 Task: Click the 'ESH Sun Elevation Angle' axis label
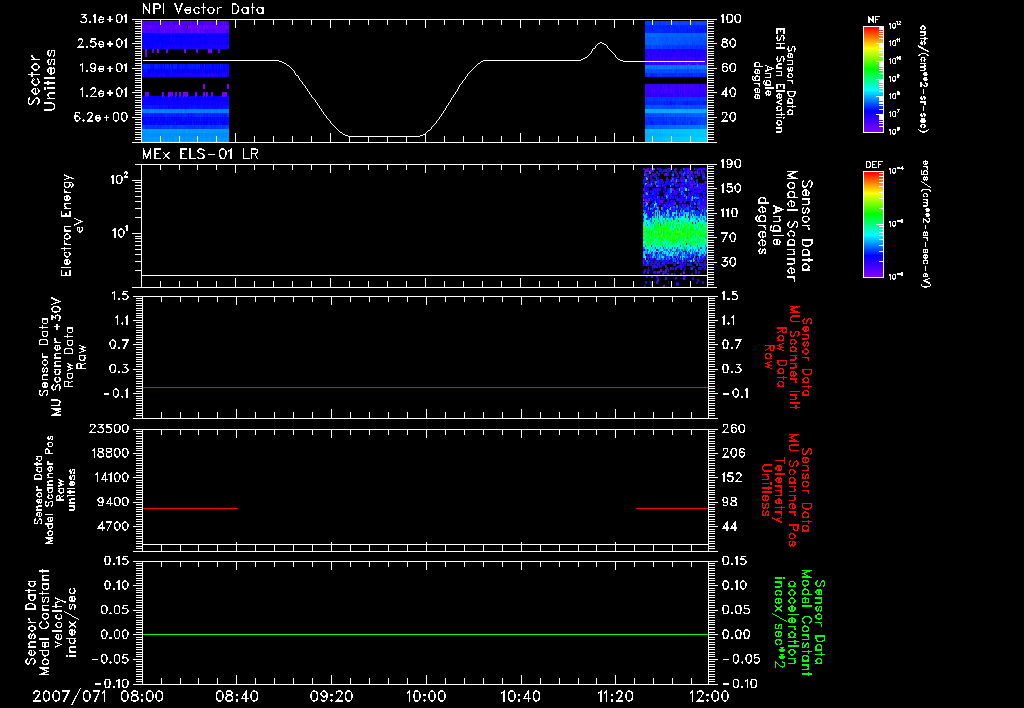(x=774, y=80)
